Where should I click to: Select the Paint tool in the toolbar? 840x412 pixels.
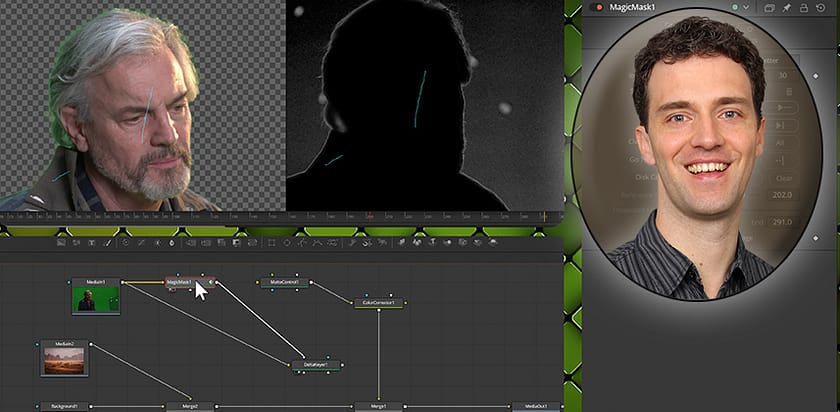coord(108,243)
